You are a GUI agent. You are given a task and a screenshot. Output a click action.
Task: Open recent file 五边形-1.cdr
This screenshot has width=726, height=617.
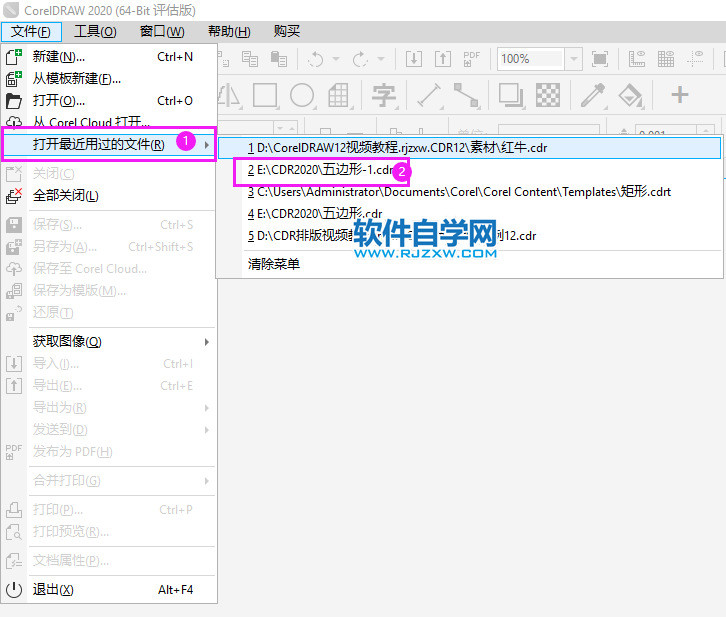coord(469,170)
